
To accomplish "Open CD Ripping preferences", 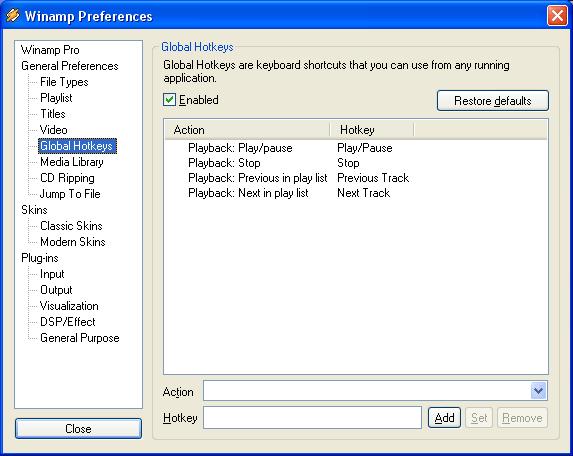I will click(67, 178).
